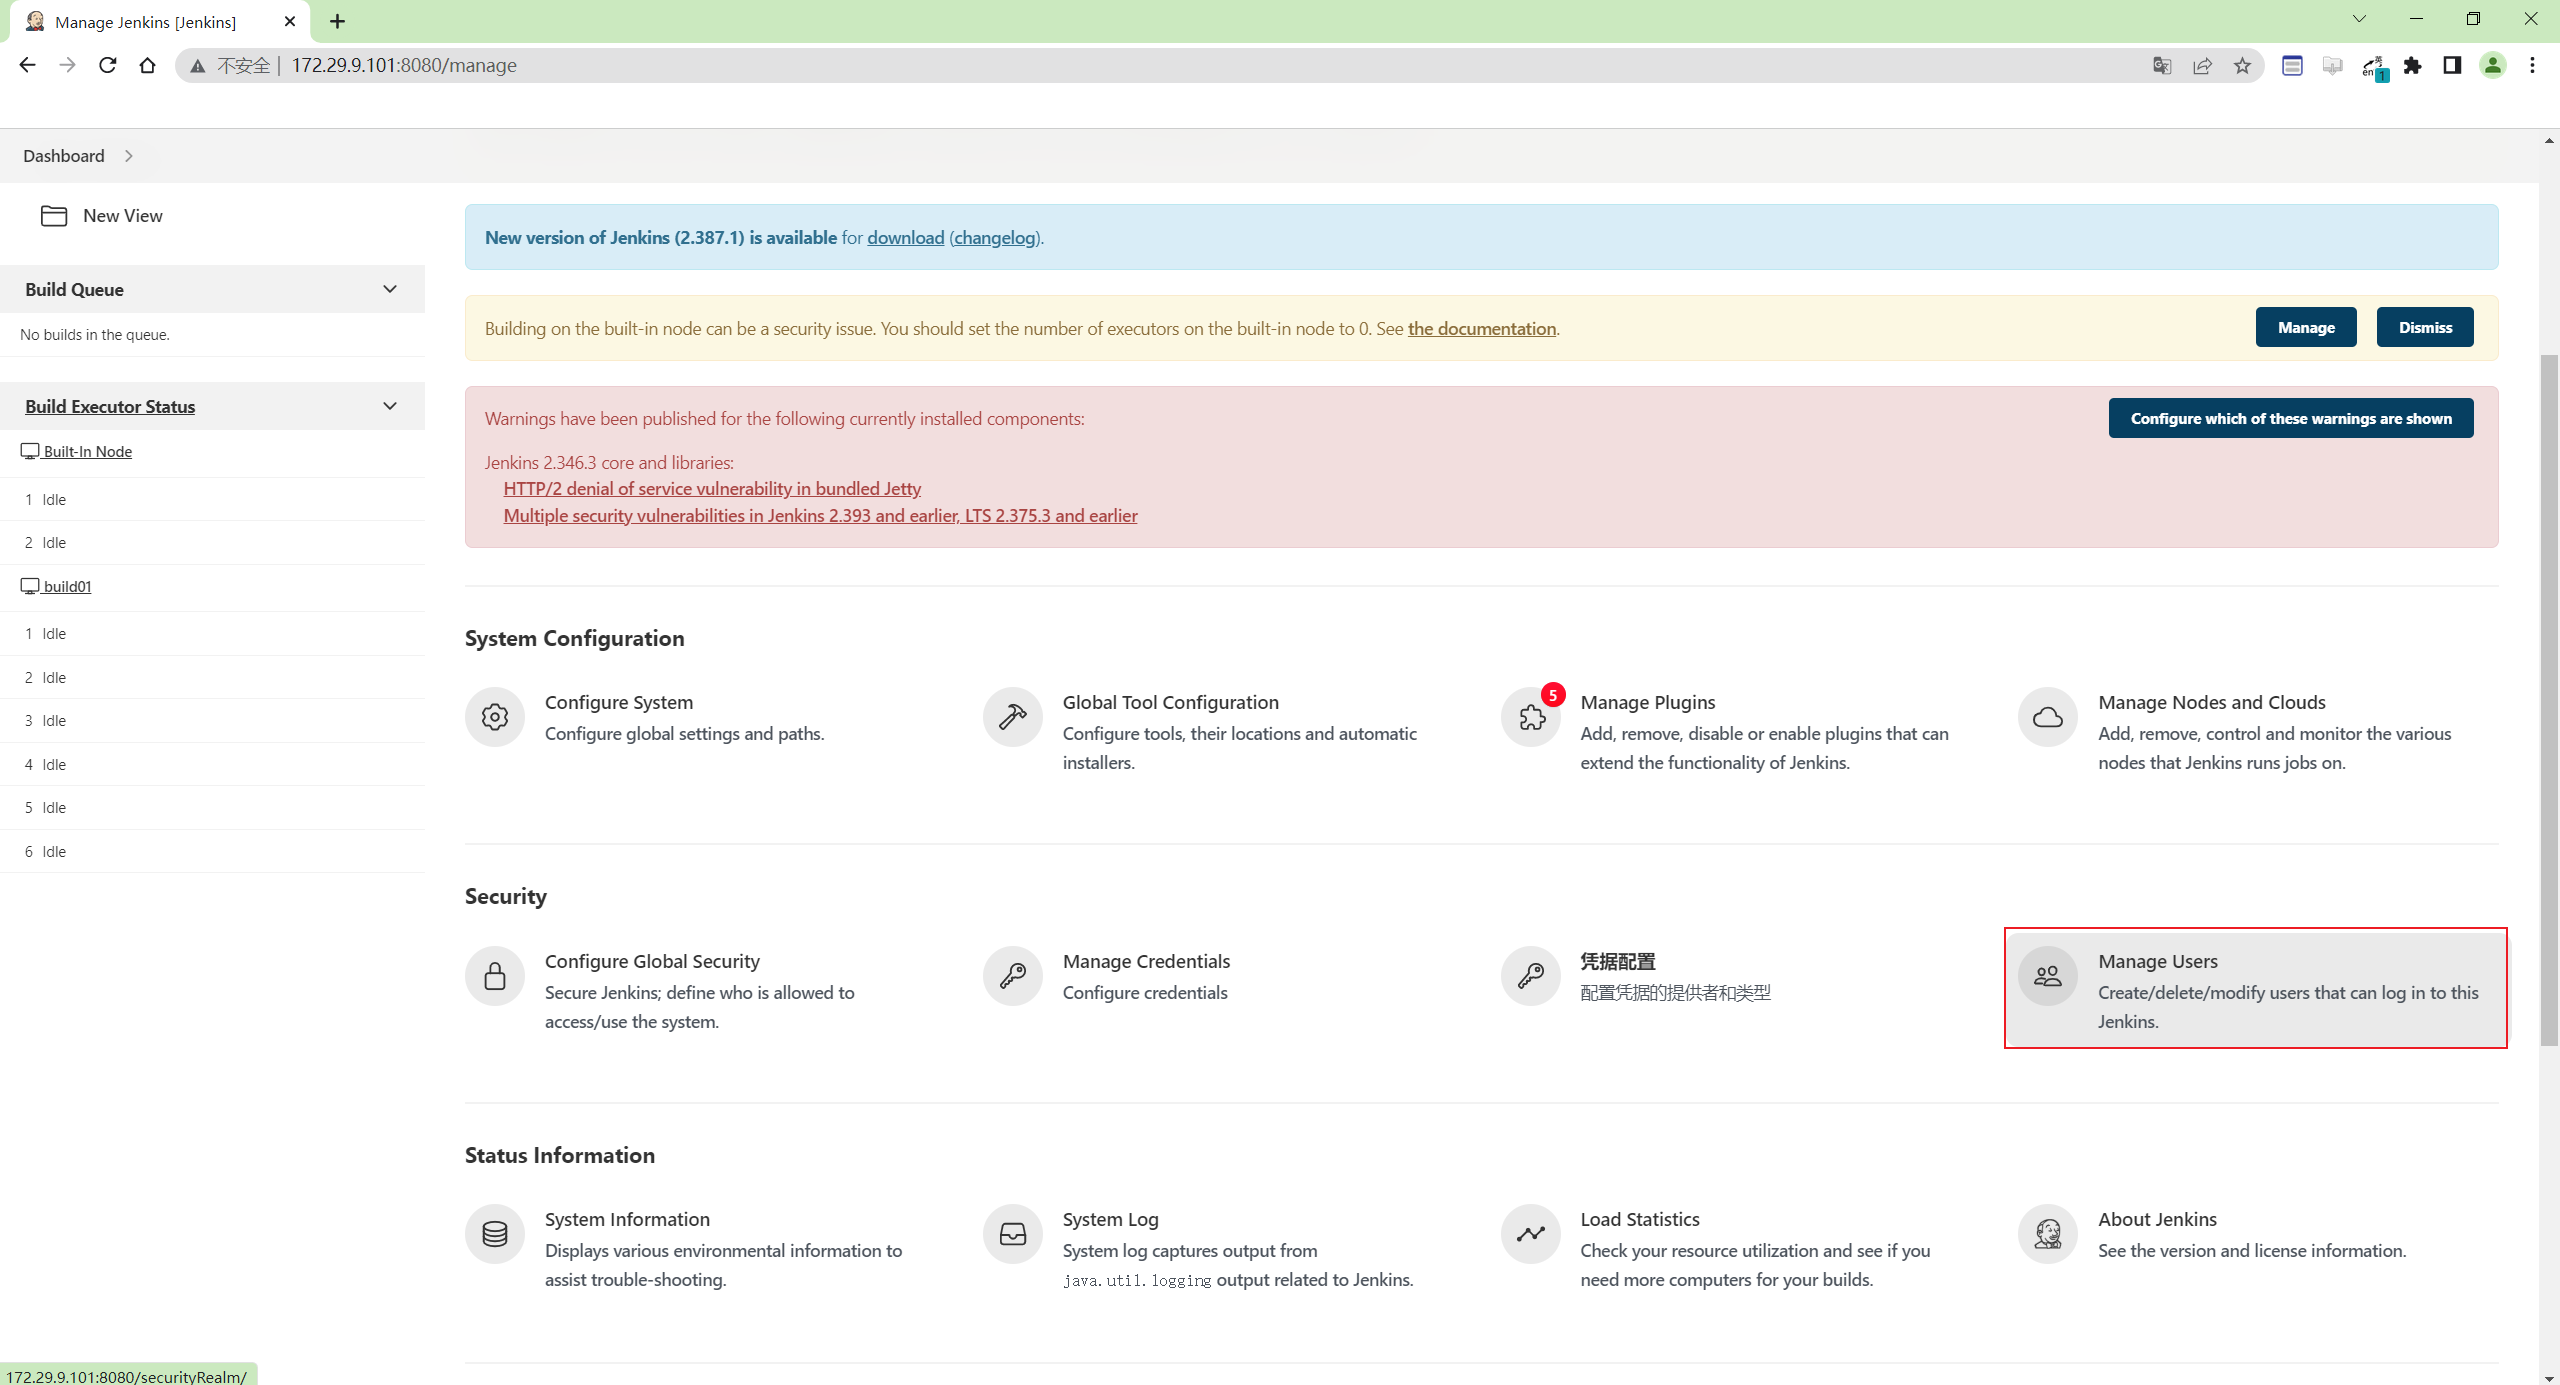Click browser back arrow
Screen dimensions: 2560x1385
point(27,65)
